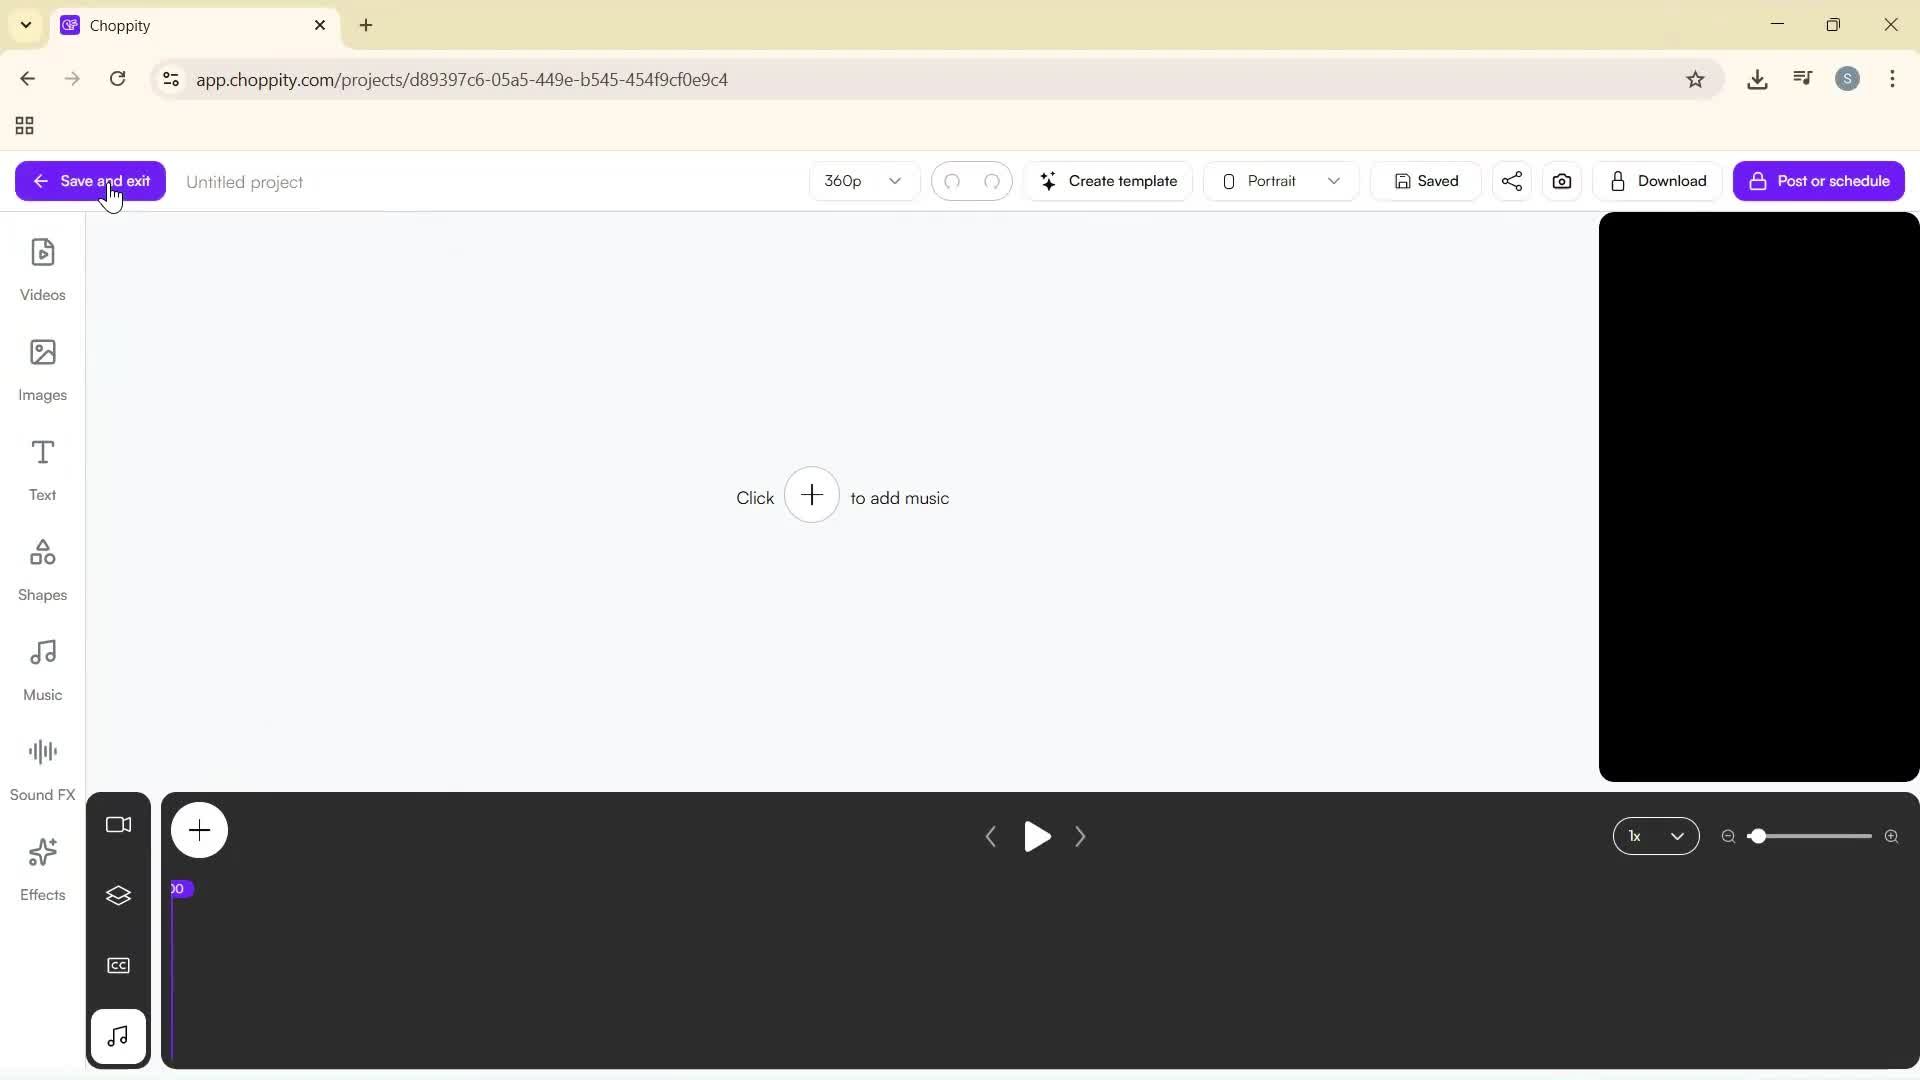The height and width of the screenshot is (1080, 1920).
Task: Open the Effects panel
Action: click(42, 868)
